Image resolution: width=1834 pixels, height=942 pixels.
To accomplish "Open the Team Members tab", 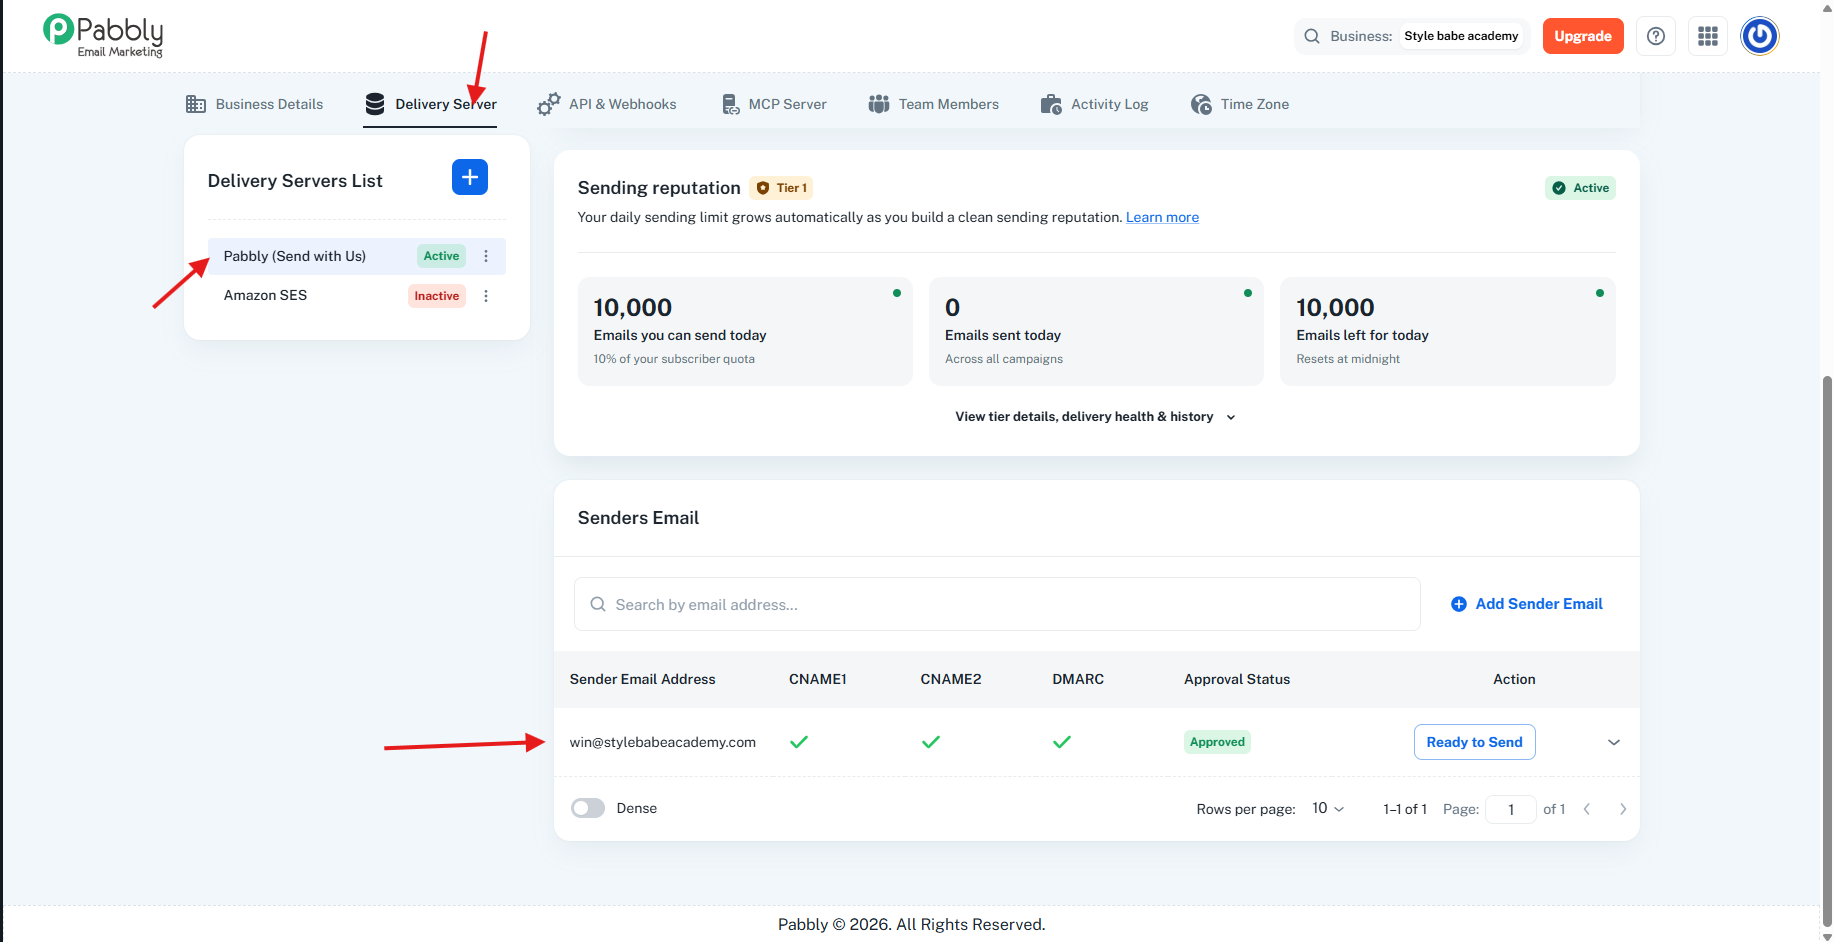I will pos(934,104).
